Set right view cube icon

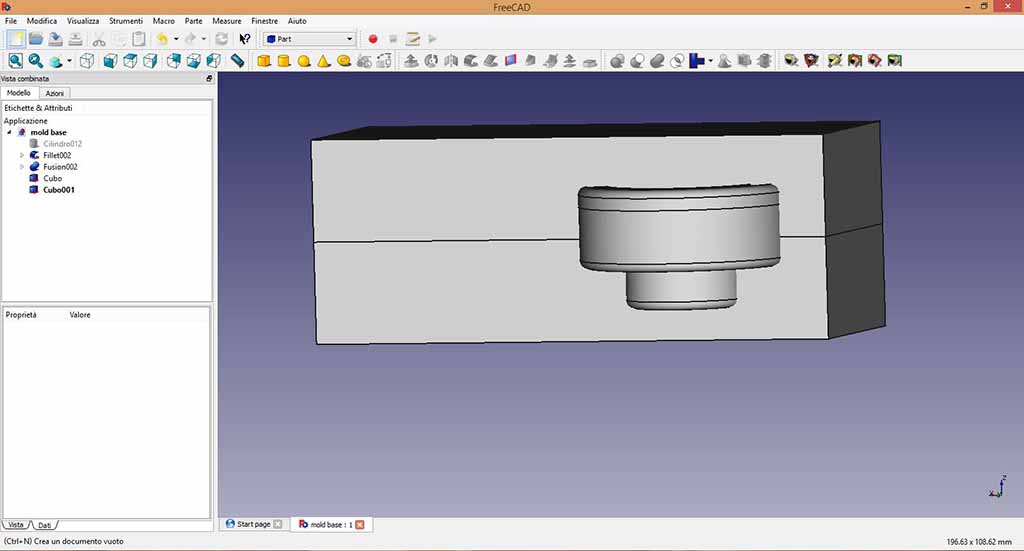point(150,61)
